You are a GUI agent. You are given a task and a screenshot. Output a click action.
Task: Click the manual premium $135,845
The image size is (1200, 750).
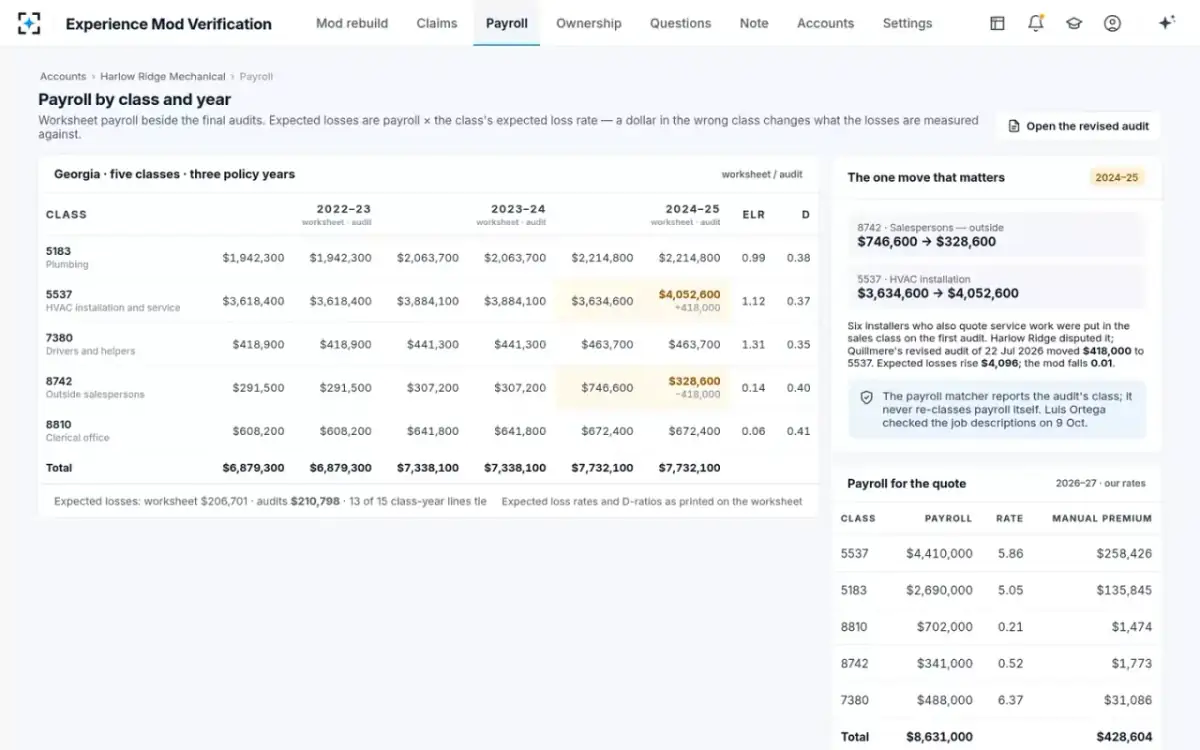click(x=1124, y=590)
